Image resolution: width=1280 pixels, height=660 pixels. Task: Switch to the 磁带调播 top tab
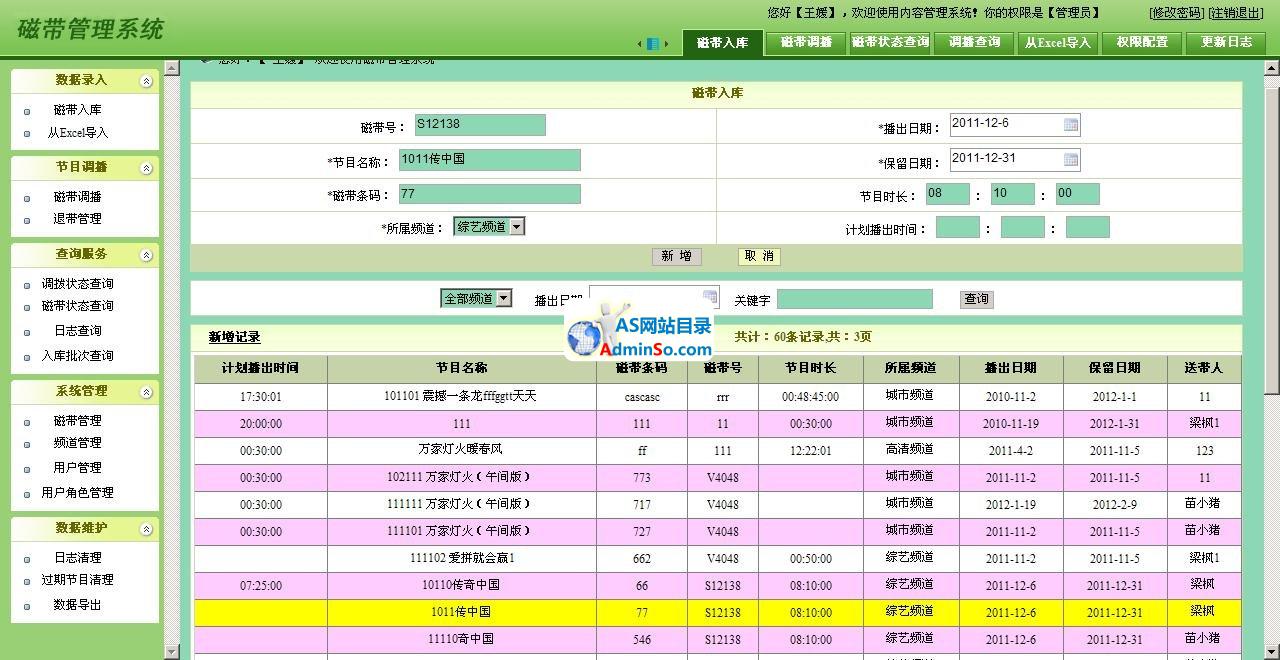[x=806, y=43]
